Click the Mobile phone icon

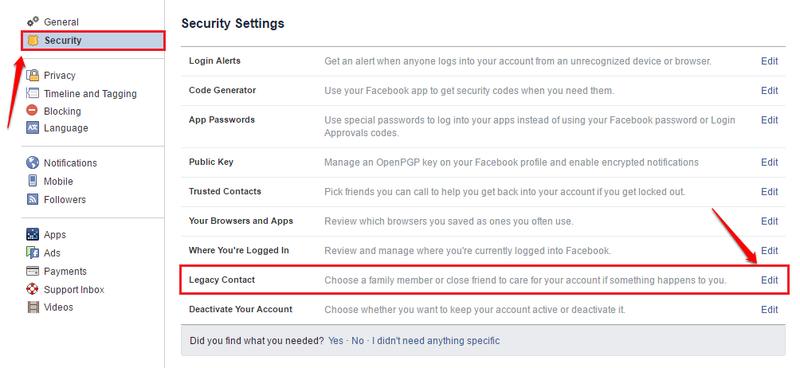click(33, 181)
